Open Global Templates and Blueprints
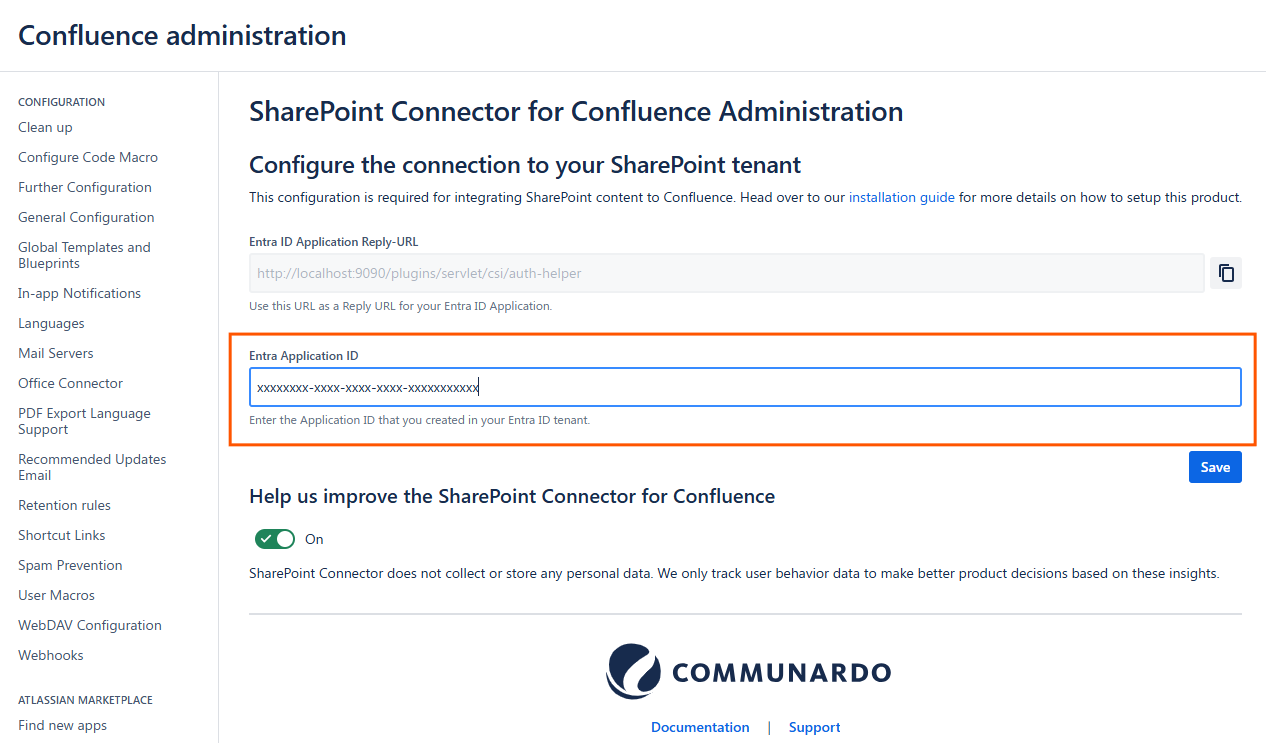The image size is (1266, 743). click(x=84, y=255)
